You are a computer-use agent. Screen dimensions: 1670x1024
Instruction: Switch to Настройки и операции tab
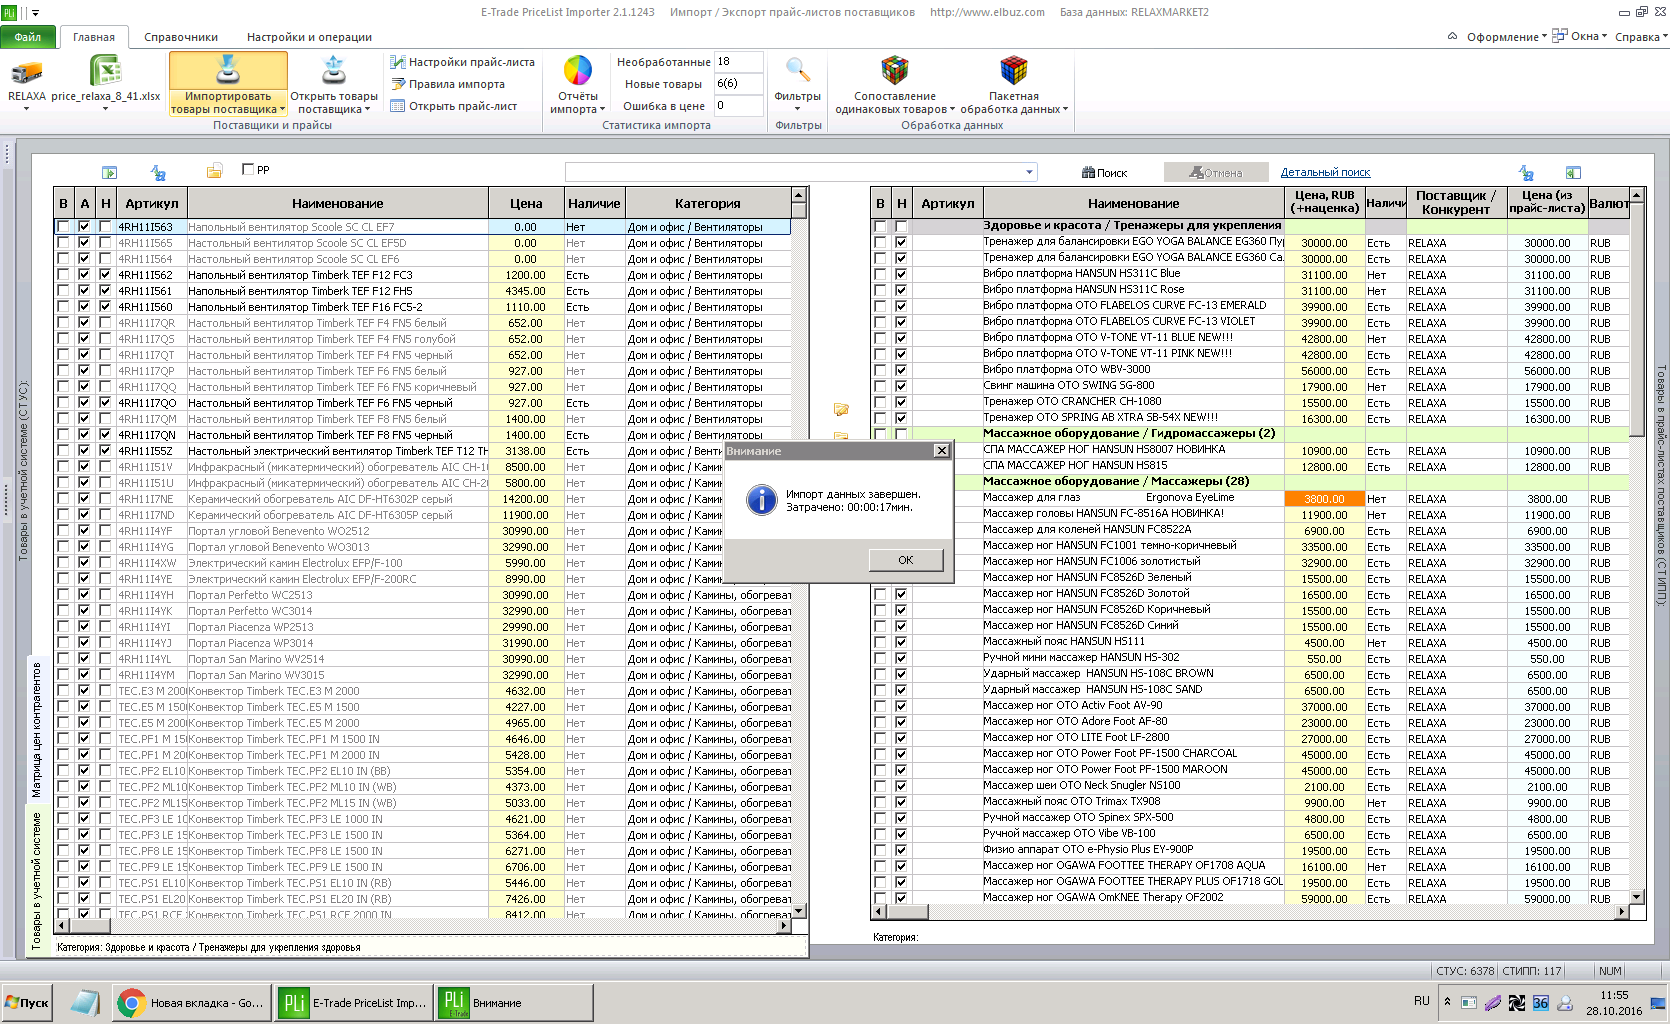309,37
